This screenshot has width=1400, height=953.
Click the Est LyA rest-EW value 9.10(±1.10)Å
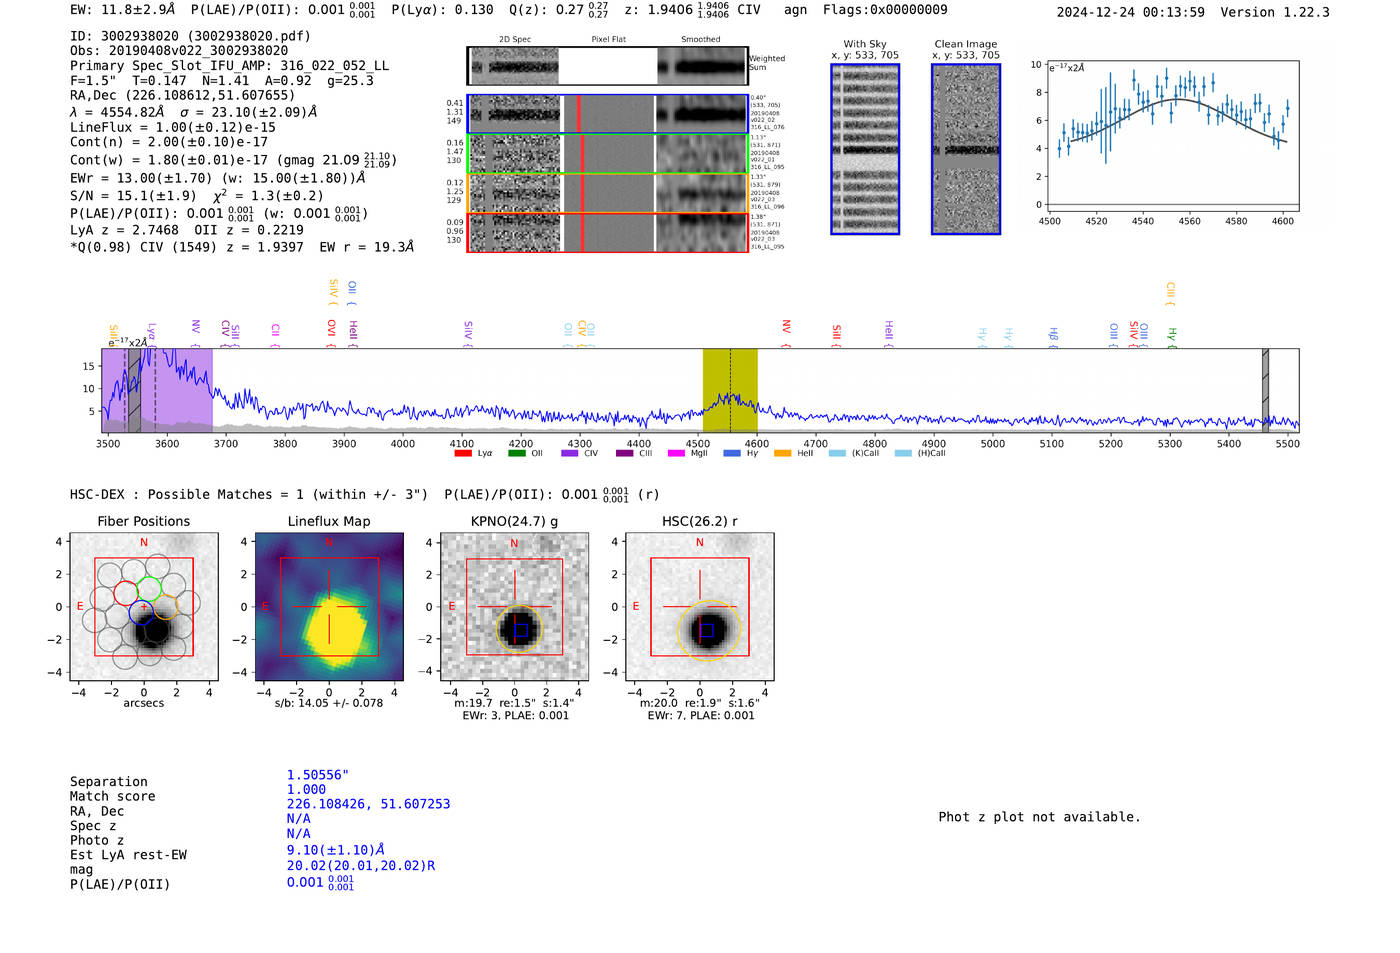pos(336,850)
